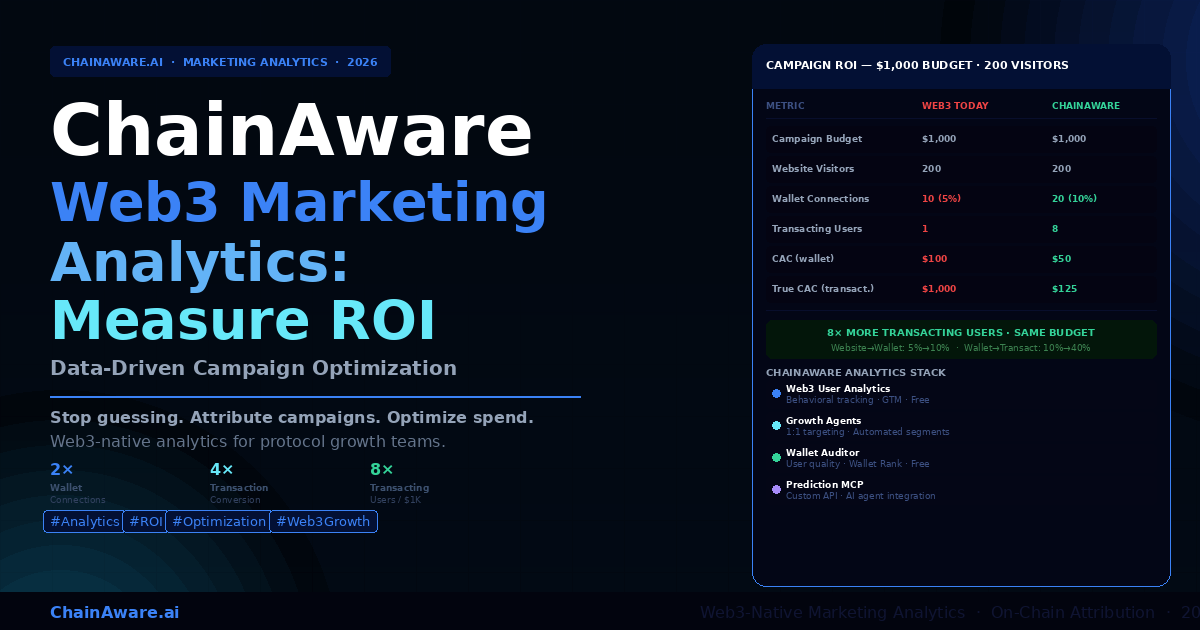Click the CHAINAWARE column header
The width and height of the screenshot is (1200, 630).
(x=1085, y=105)
